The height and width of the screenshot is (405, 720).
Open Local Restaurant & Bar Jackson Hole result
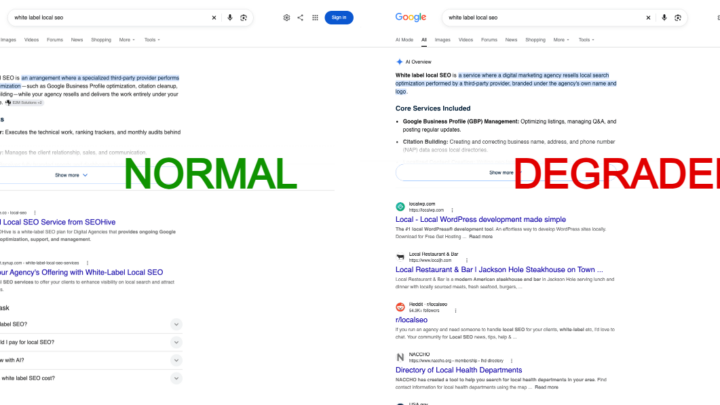click(499, 270)
